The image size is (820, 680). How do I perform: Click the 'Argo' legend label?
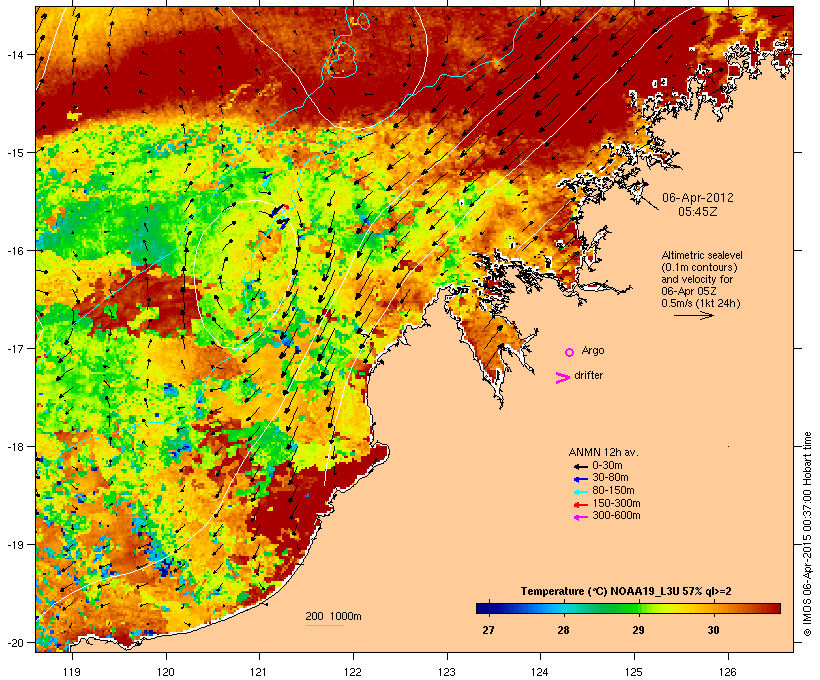(593, 350)
